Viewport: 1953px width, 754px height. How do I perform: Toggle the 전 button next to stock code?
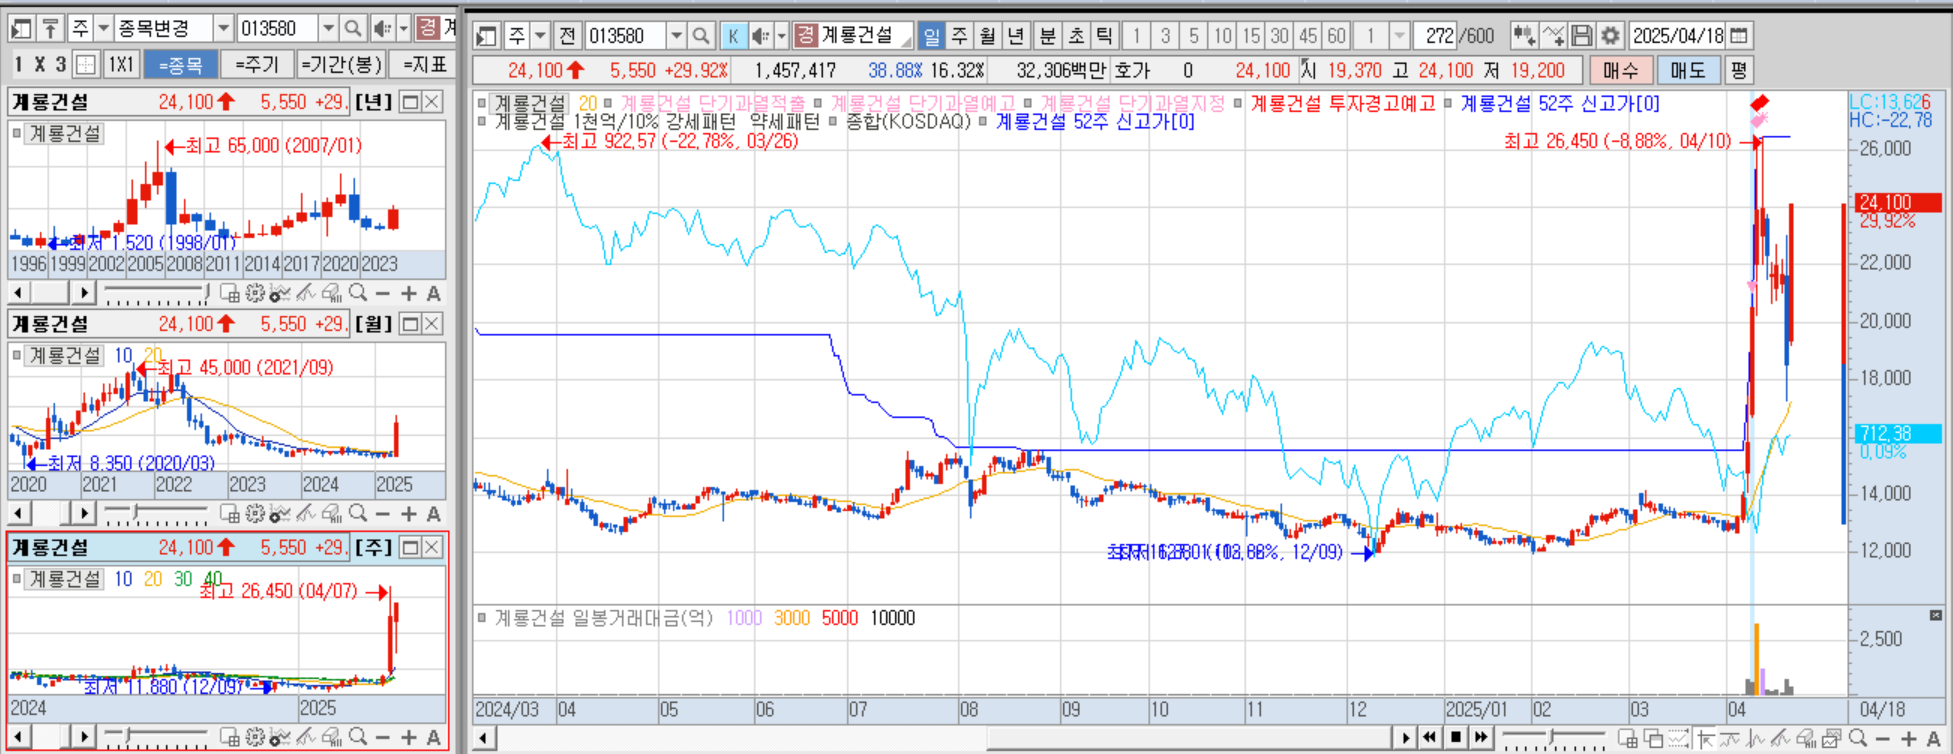567,36
